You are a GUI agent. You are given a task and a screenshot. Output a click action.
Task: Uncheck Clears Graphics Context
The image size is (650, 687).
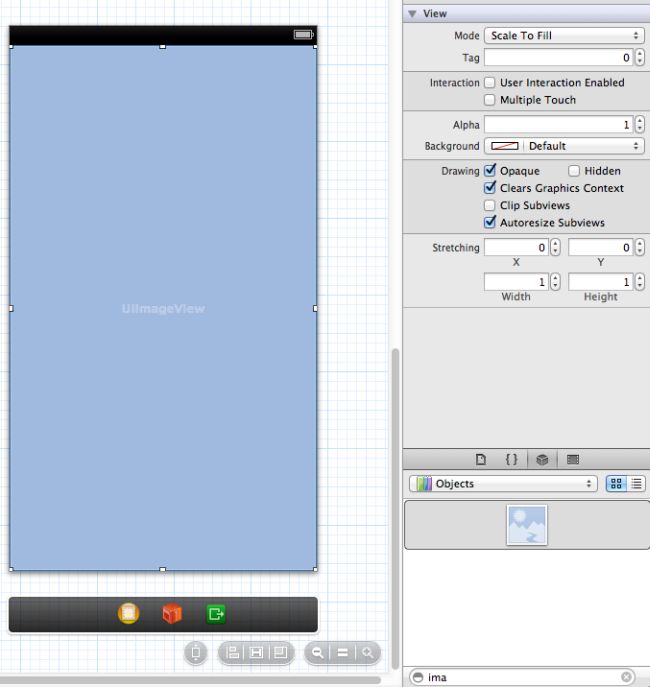(490, 188)
